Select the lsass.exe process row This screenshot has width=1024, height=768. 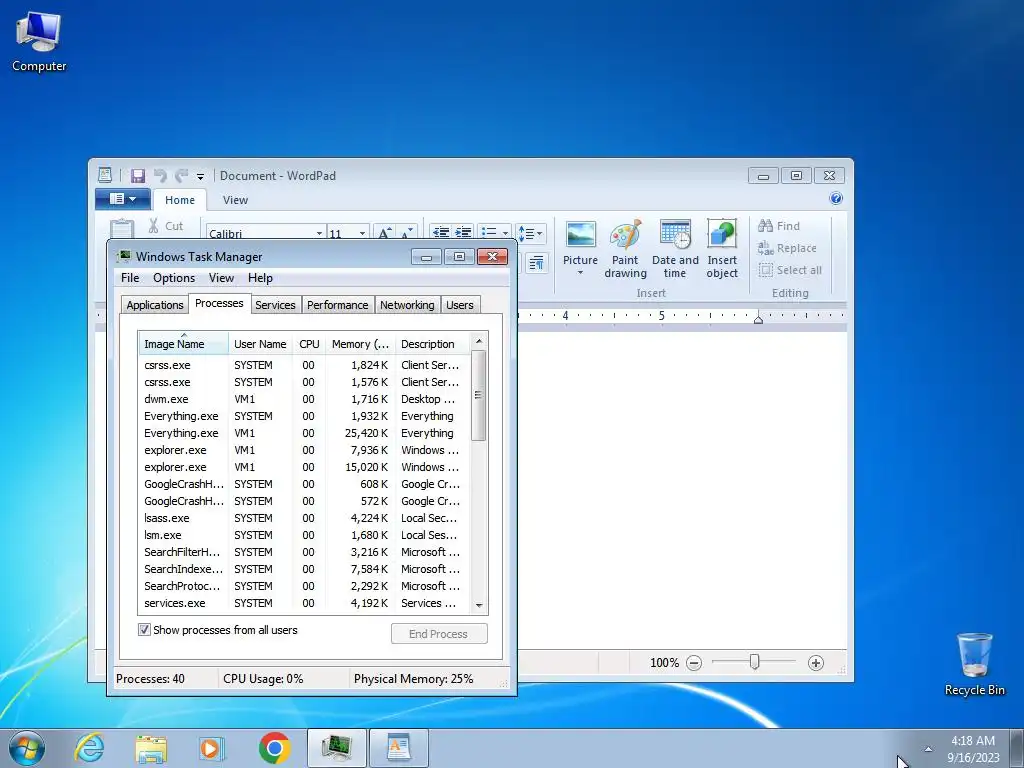coord(304,518)
